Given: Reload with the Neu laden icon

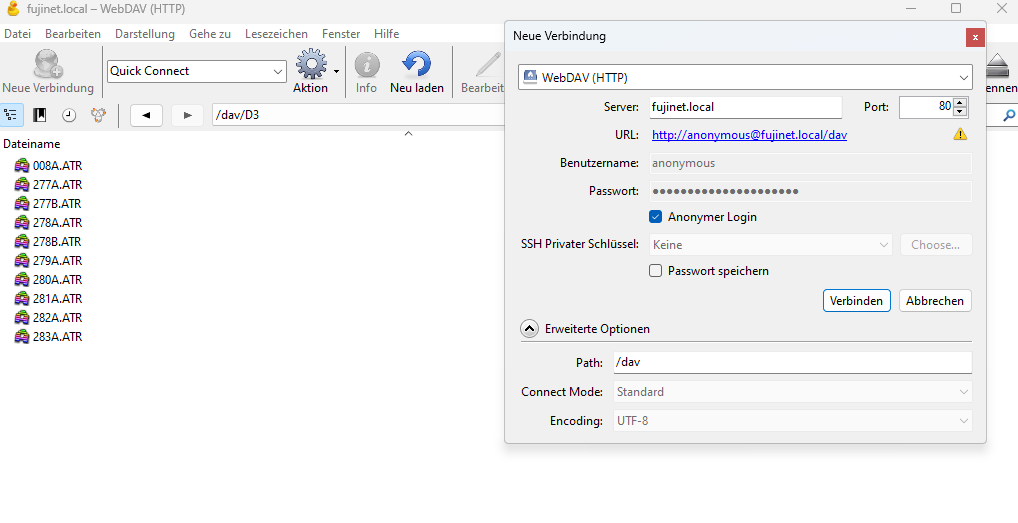Looking at the screenshot, I should click(416, 64).
